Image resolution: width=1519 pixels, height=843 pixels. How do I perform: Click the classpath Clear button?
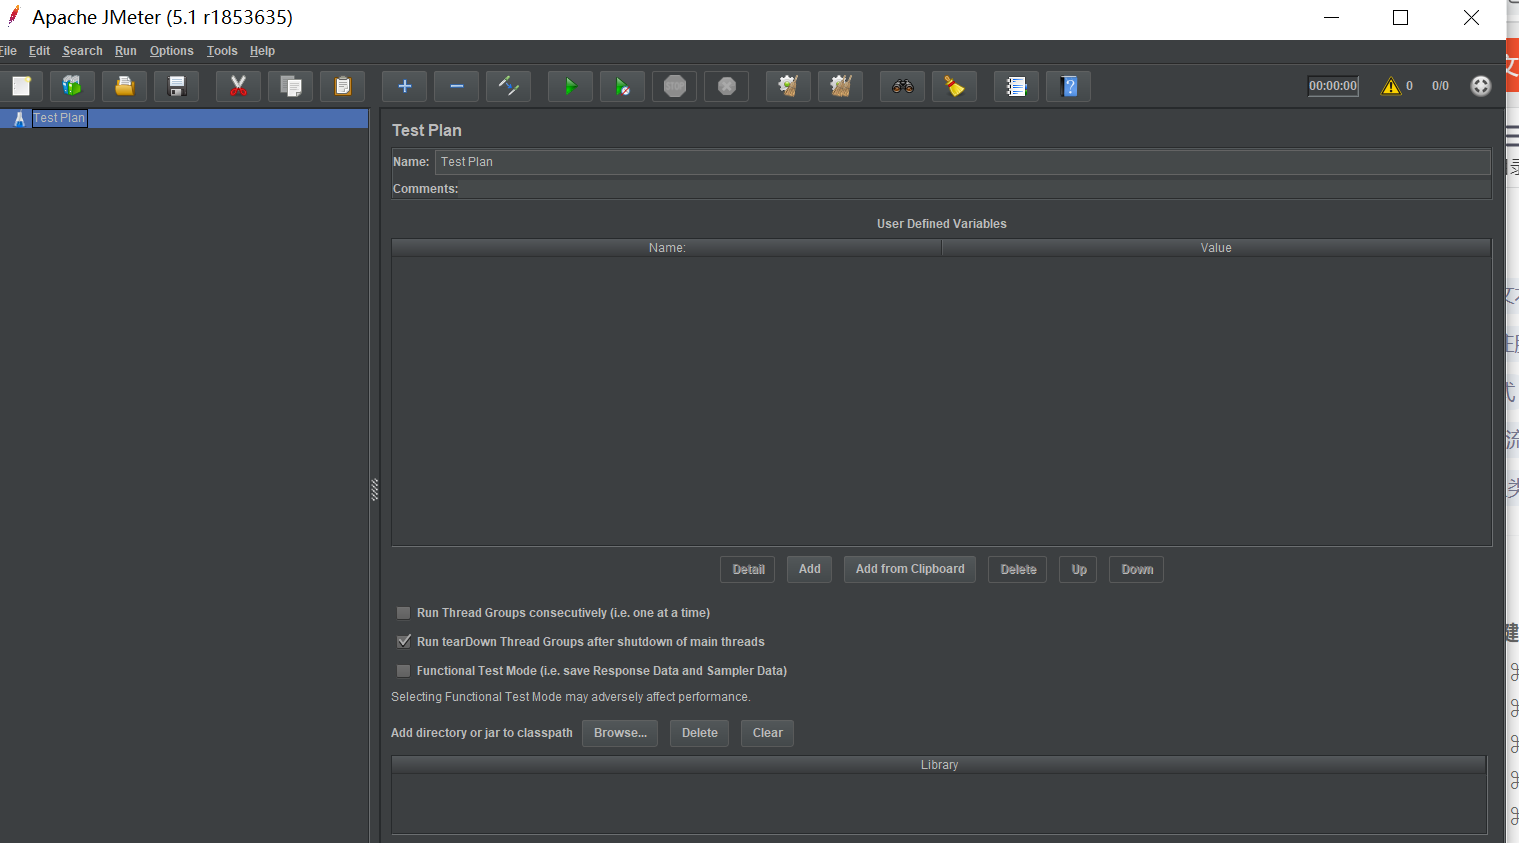pyautogui.click(x=768, y=733)
